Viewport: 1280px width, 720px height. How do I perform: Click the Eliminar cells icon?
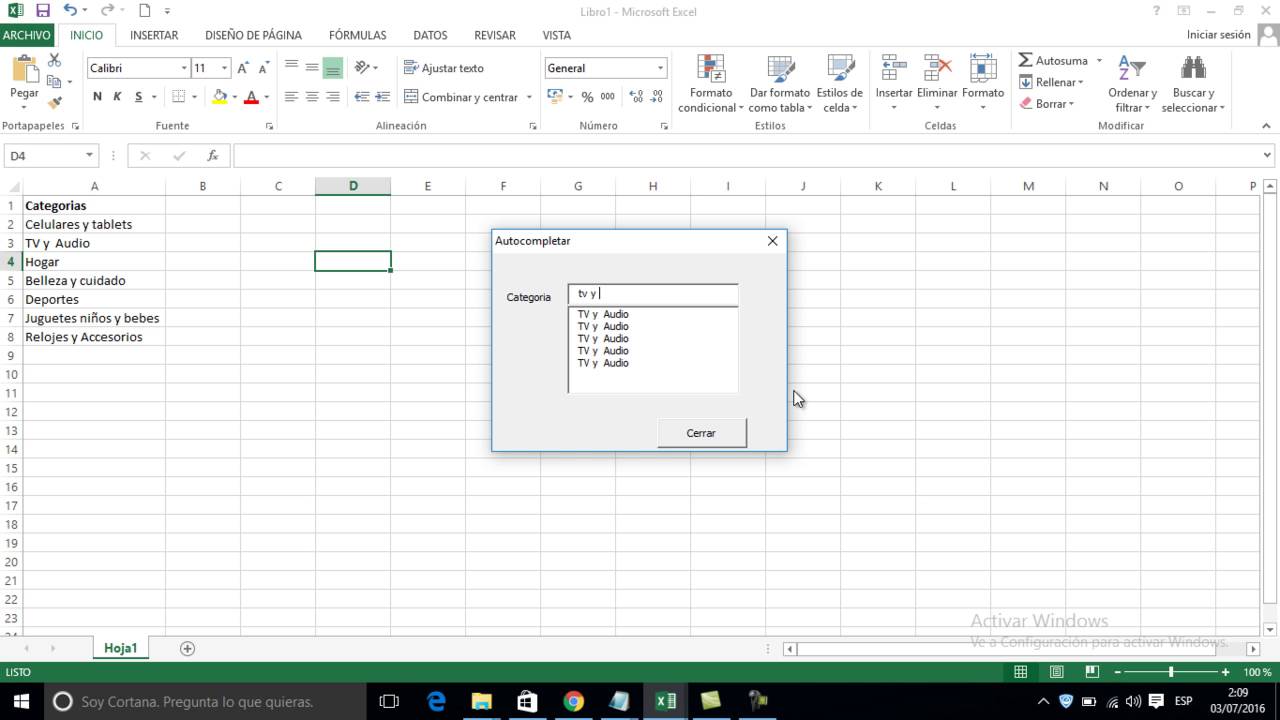[x=938, y=68]
